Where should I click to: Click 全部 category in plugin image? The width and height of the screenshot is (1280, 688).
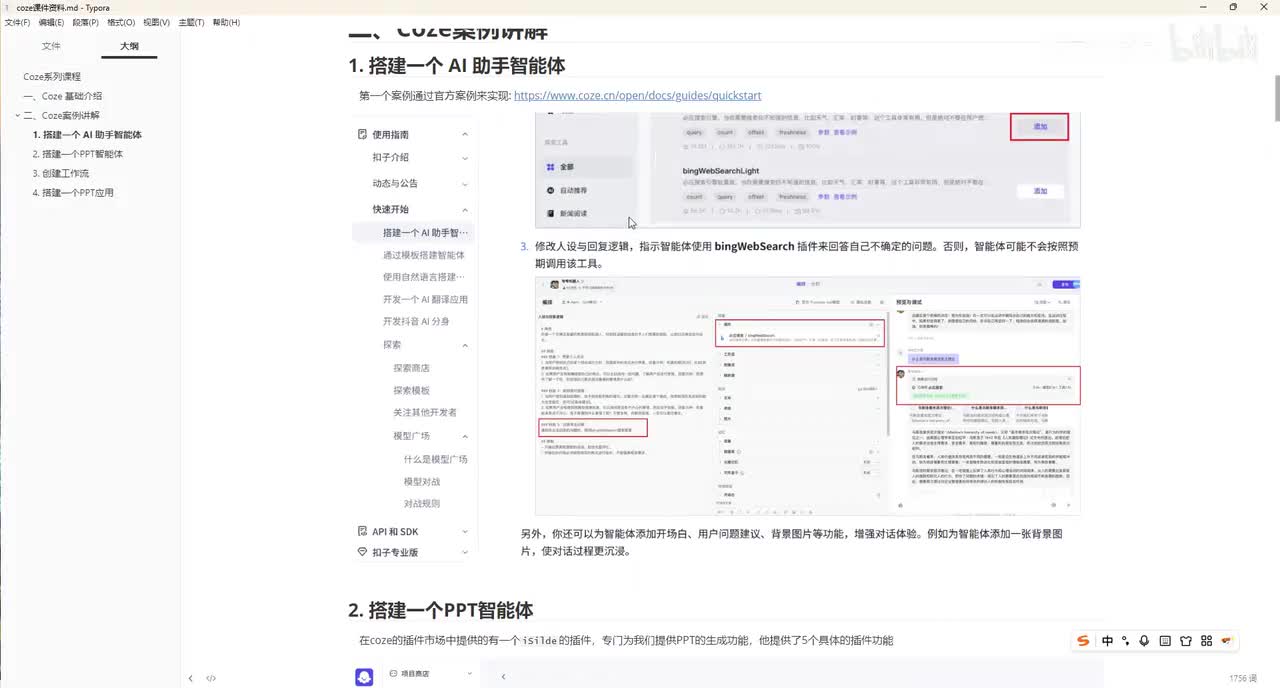click(567, 167)
